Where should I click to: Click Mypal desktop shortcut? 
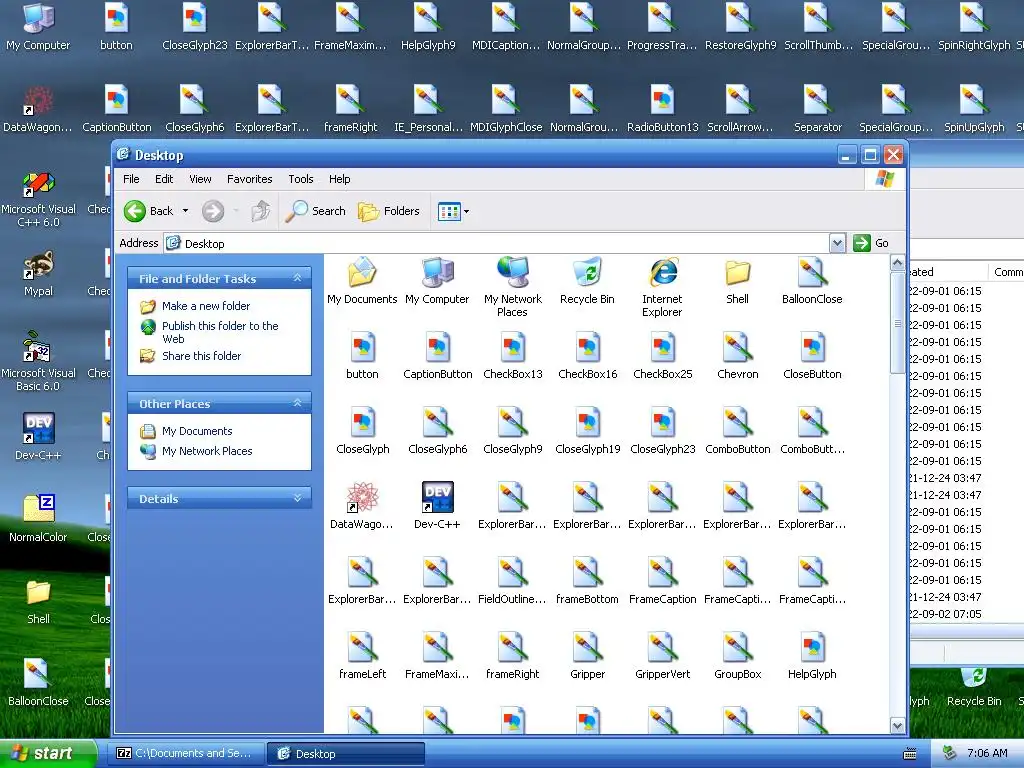38,274
